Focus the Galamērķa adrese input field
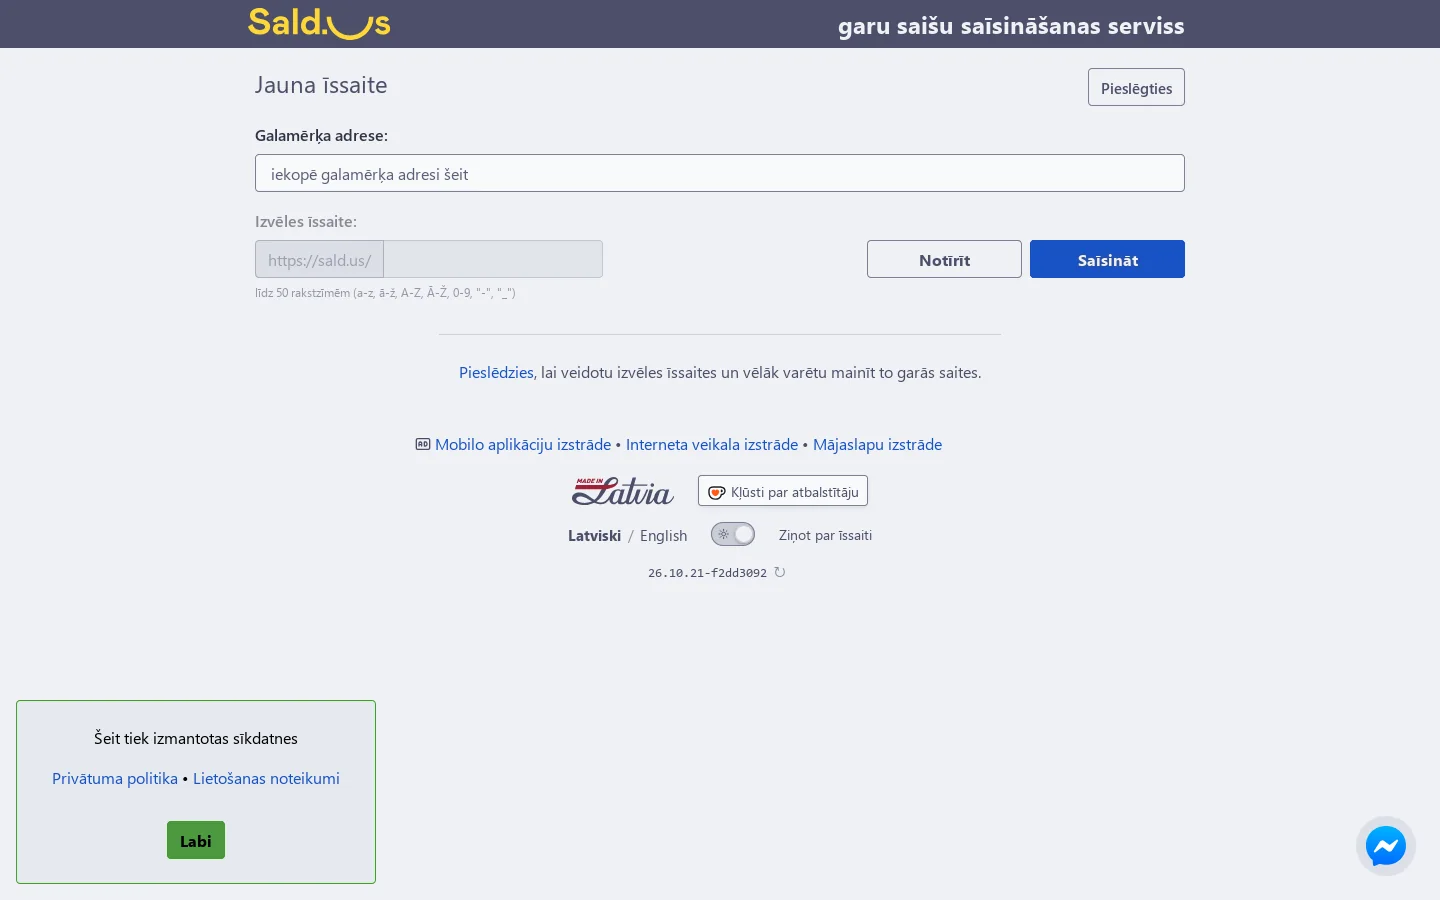 (720, 173)
